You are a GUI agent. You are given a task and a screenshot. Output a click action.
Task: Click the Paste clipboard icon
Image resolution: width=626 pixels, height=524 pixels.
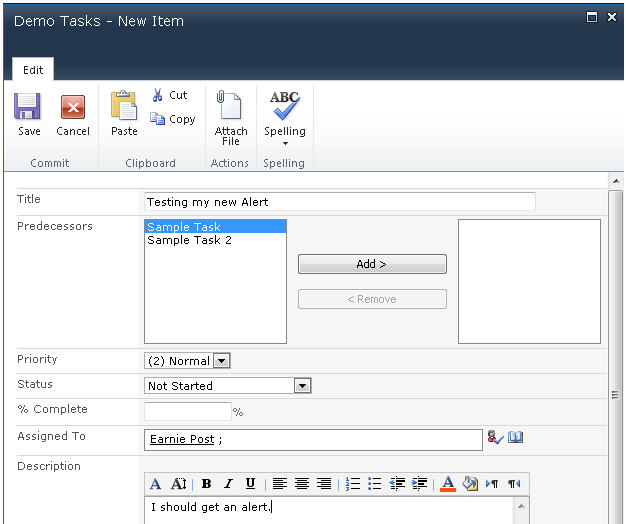coord(124,106)
